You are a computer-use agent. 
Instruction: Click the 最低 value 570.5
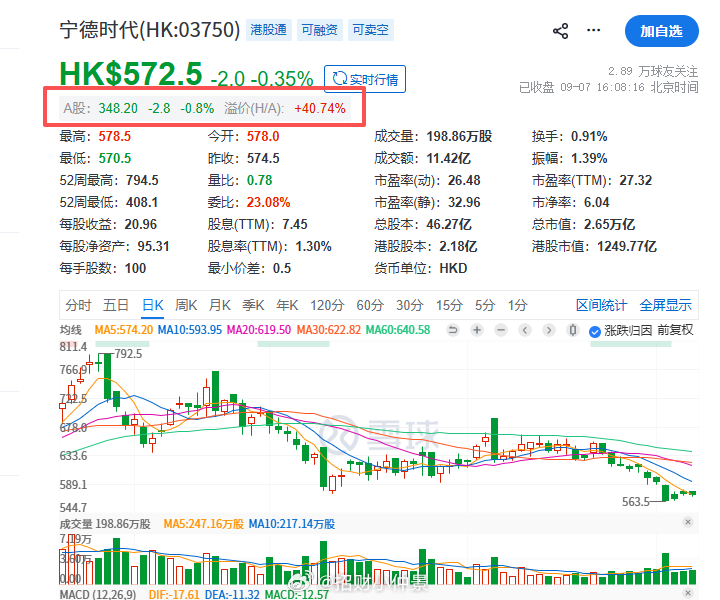click(x=115, y=158)
